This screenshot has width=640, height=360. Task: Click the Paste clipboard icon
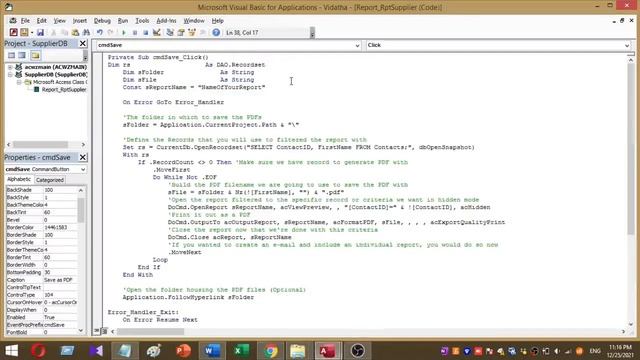click(x=76, y=32)
